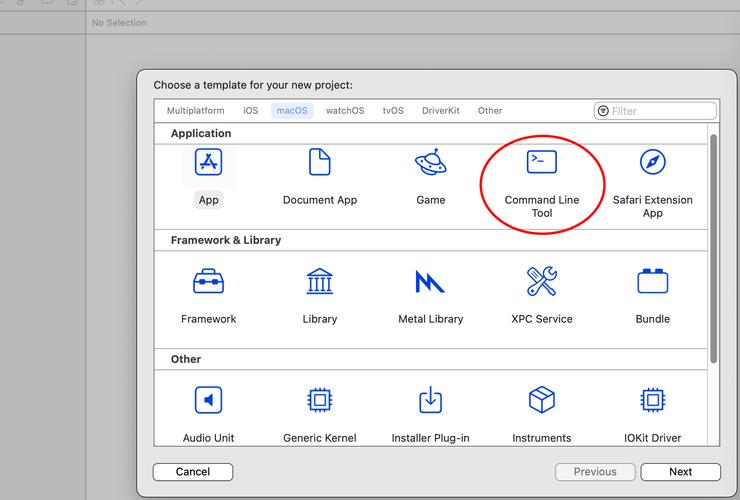Choose the Instruments template icon
Screen dimensions: 740x500
click(x=541, y=401)
